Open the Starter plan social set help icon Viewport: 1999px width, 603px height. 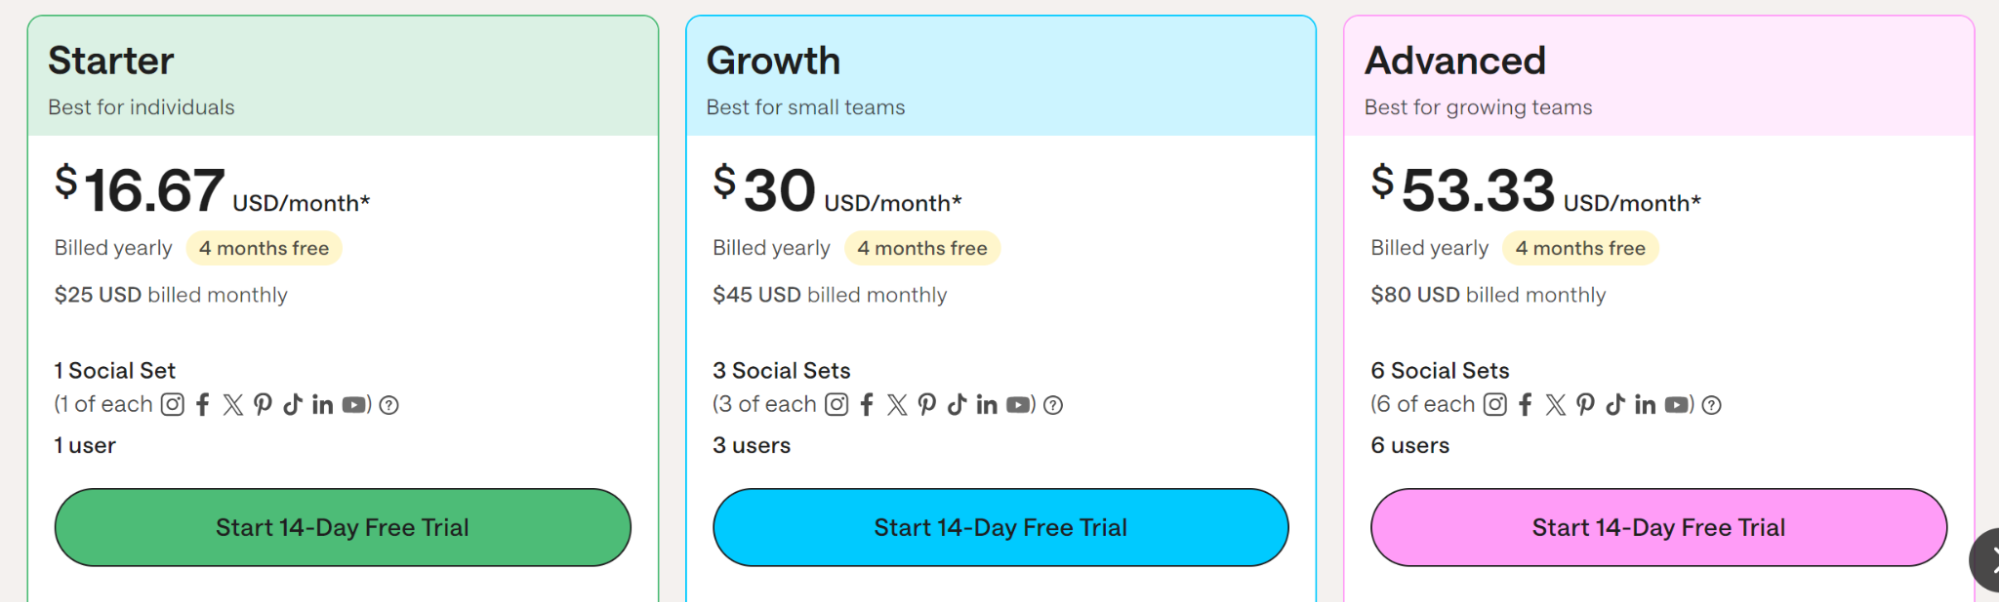coord(389,405)
